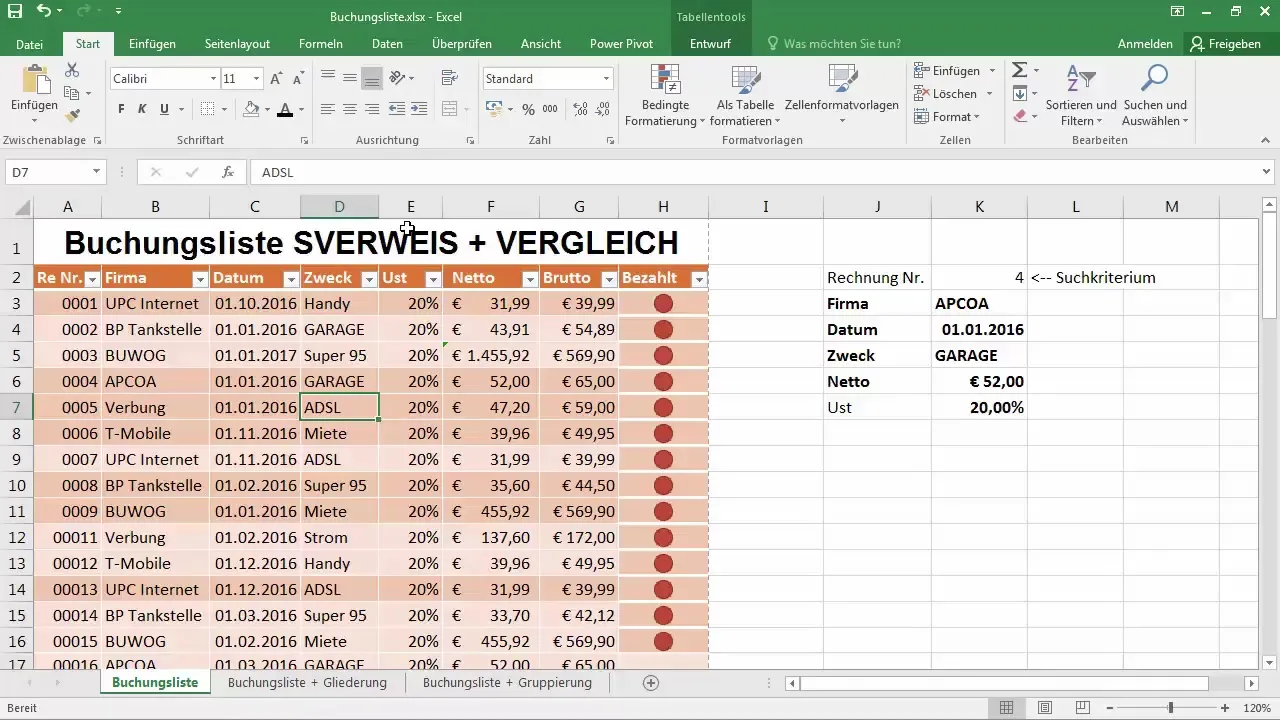Save the workbook with the disk icon
The image size is (1280, 720).
(x=14, y=12)
